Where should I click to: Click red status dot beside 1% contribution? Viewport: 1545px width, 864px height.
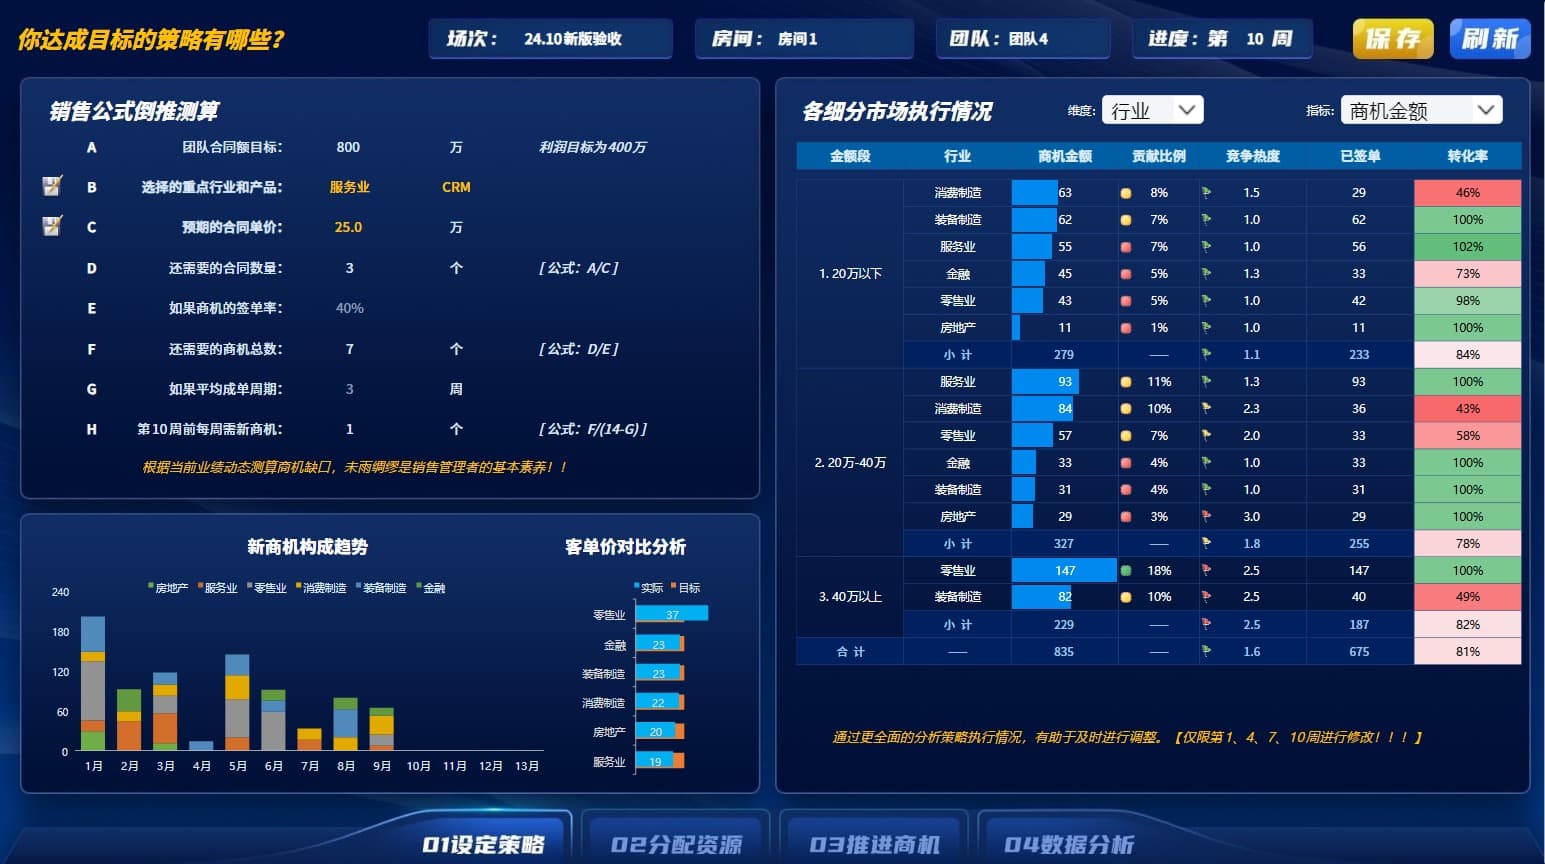[x=1126, y=327]
